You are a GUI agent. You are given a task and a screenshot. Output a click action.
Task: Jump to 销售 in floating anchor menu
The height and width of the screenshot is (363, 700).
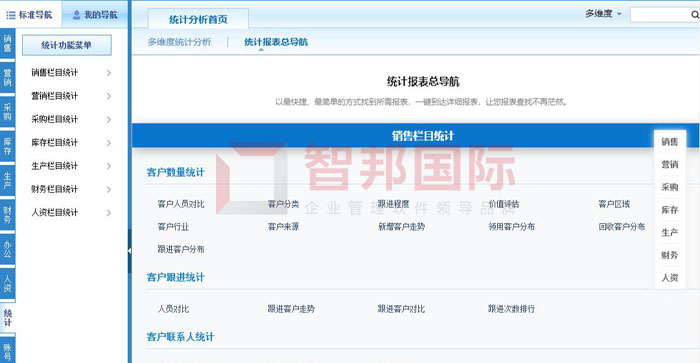coord(670,142)
